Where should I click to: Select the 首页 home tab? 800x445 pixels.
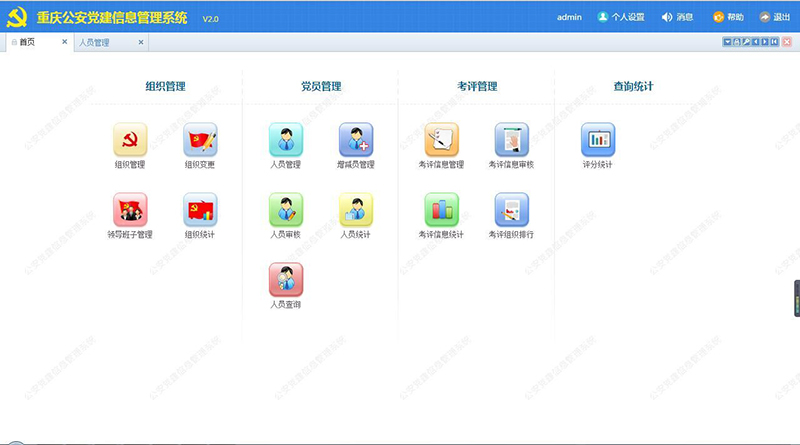click(27, 43)
